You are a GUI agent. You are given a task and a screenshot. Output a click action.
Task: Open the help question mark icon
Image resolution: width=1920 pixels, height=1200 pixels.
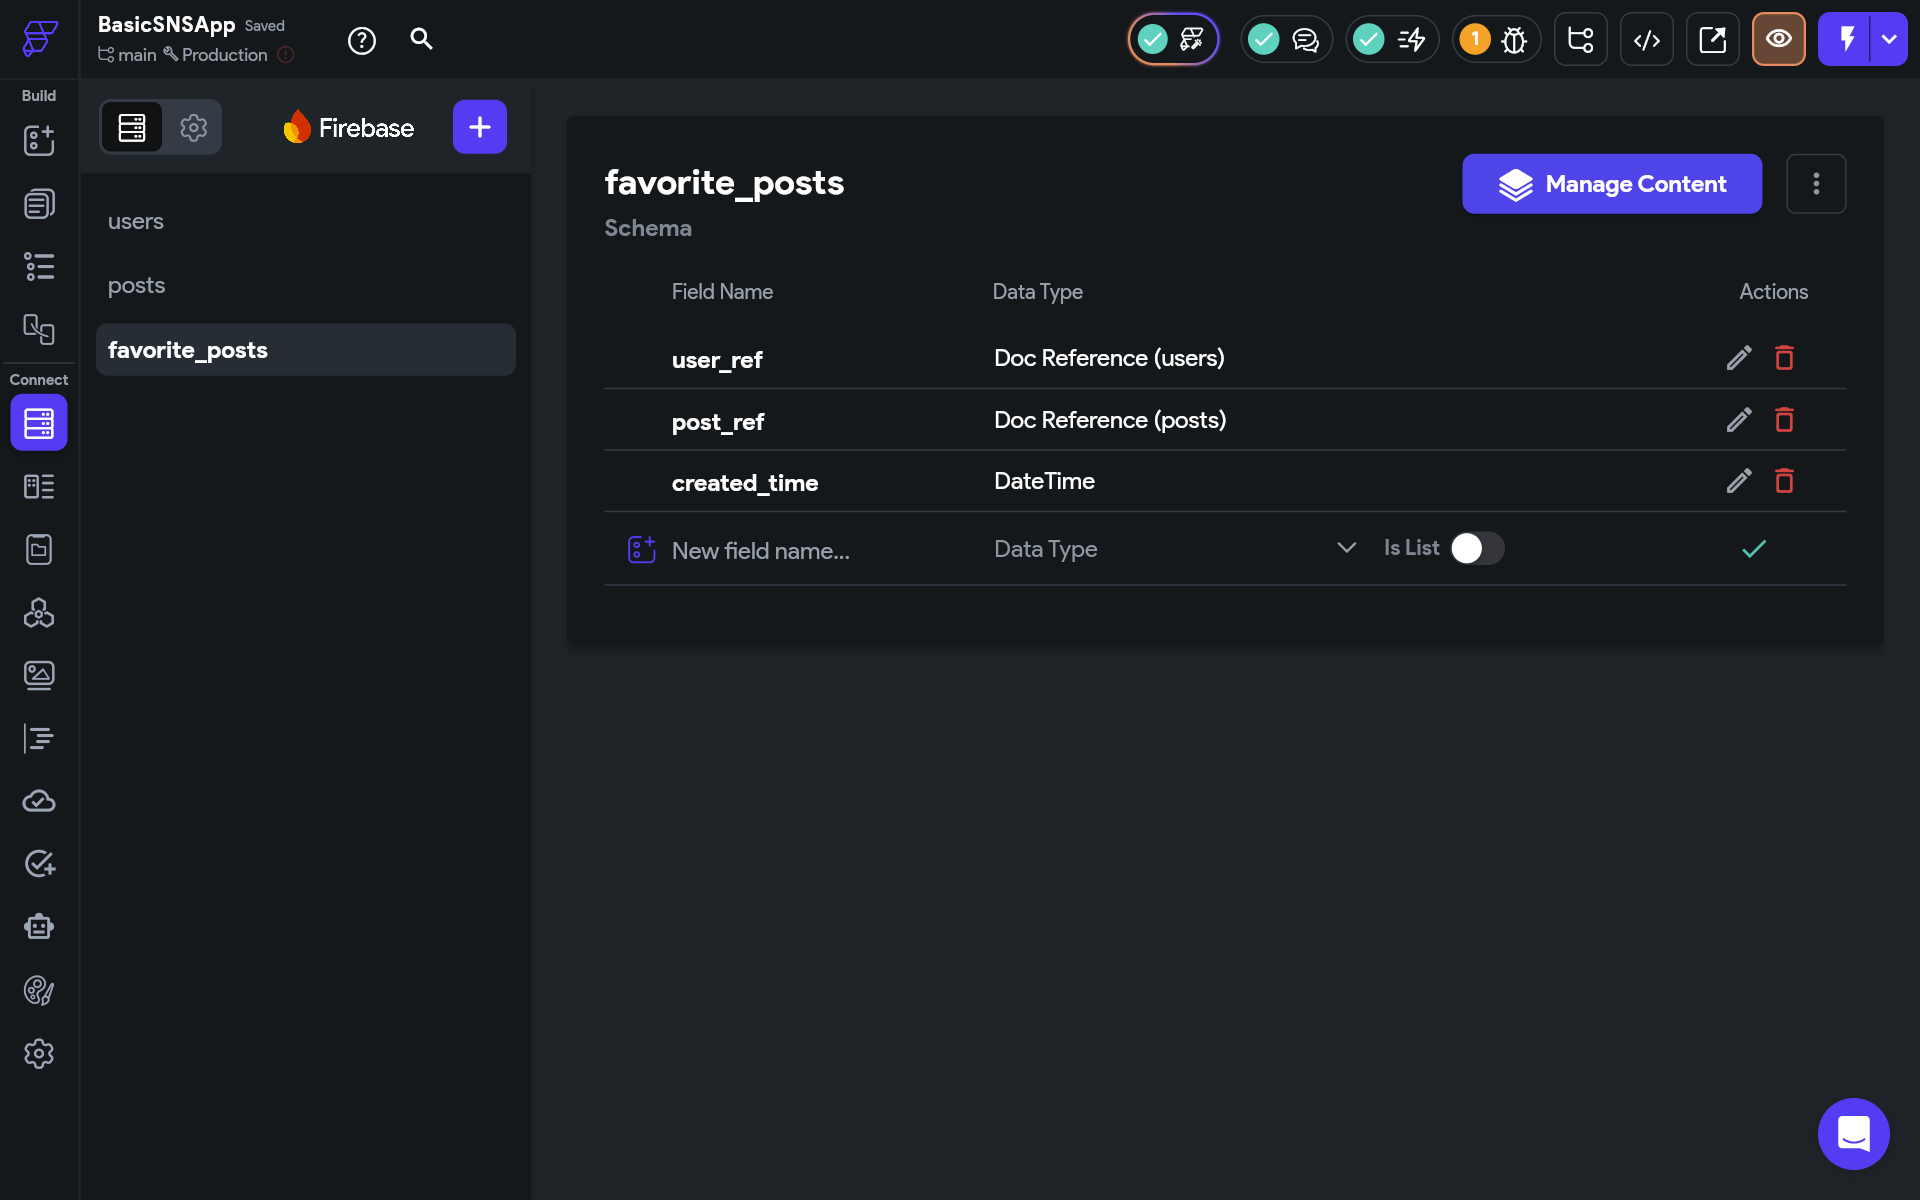[361, 41]
